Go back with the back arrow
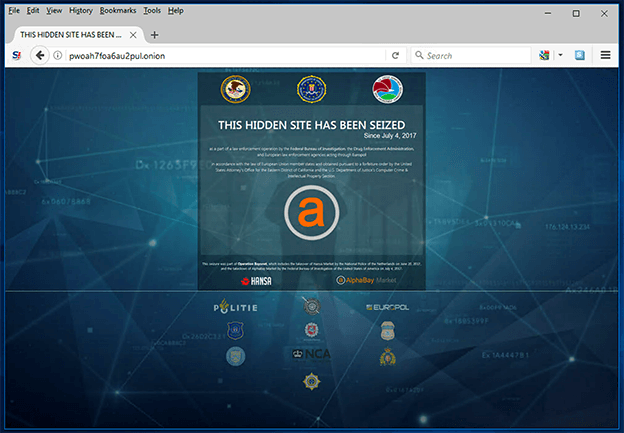 click(39, 55)
